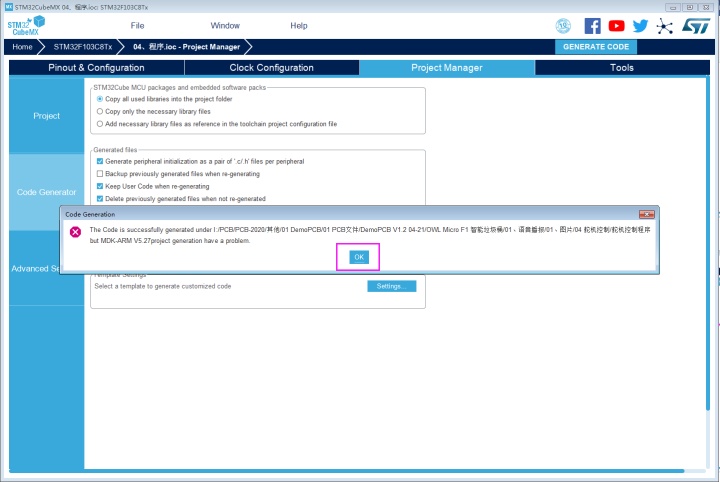Open the Window menu
The width and height of the screenshot is (720, 482).
coord(225,26)
